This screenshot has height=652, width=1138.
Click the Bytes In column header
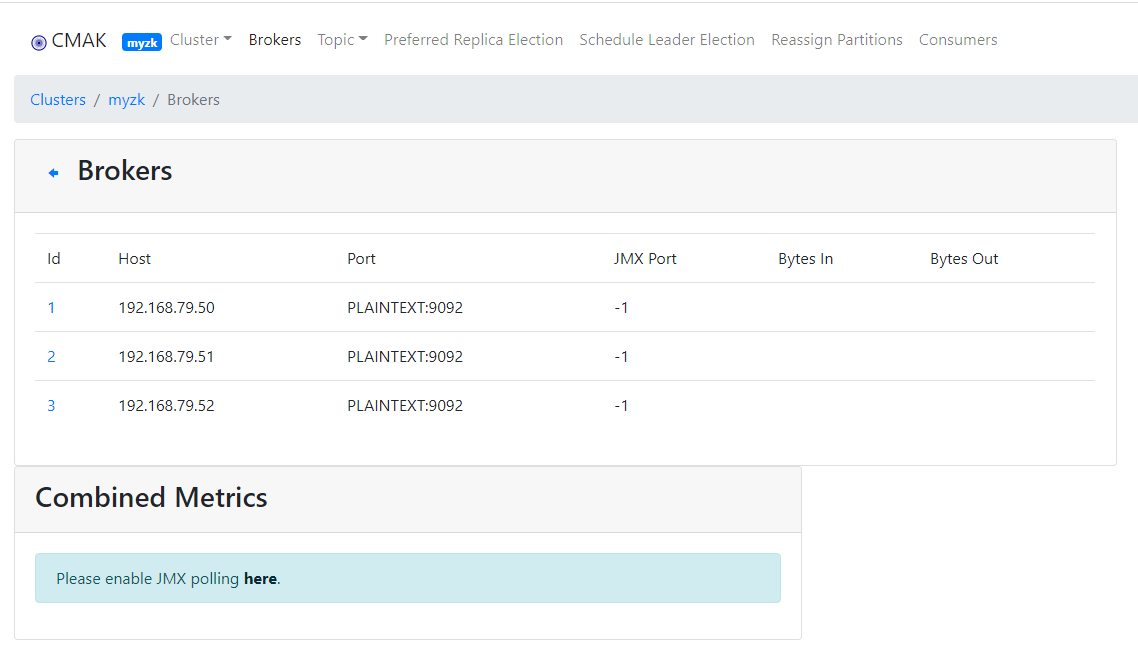(805, 258)
